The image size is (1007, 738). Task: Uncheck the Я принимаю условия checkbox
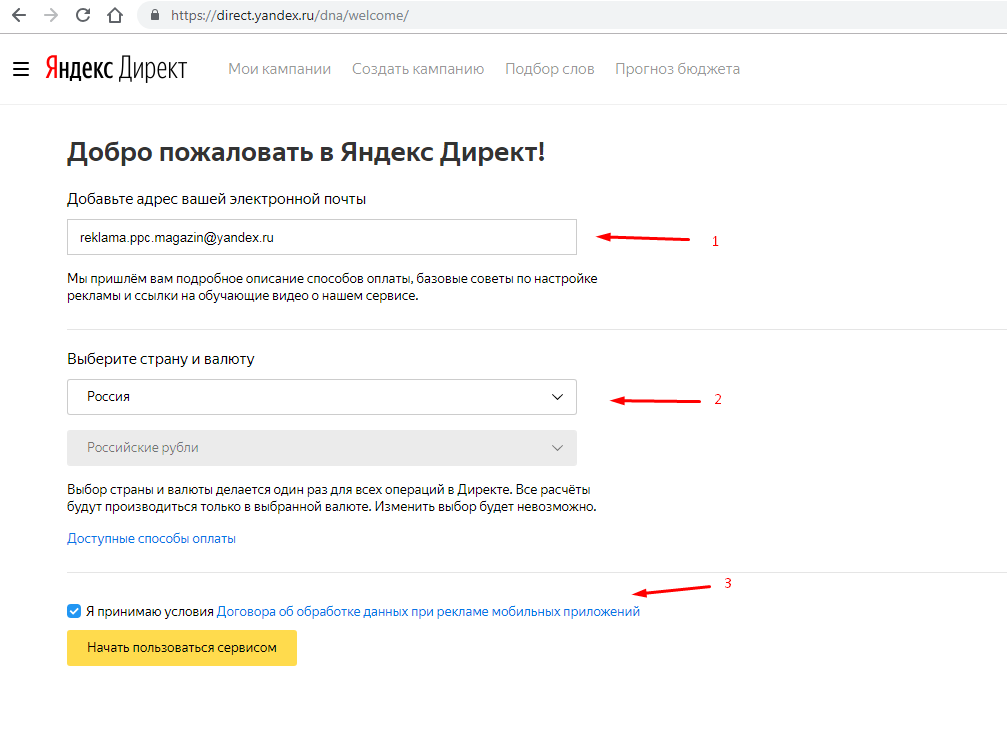[x=74, y=611]
